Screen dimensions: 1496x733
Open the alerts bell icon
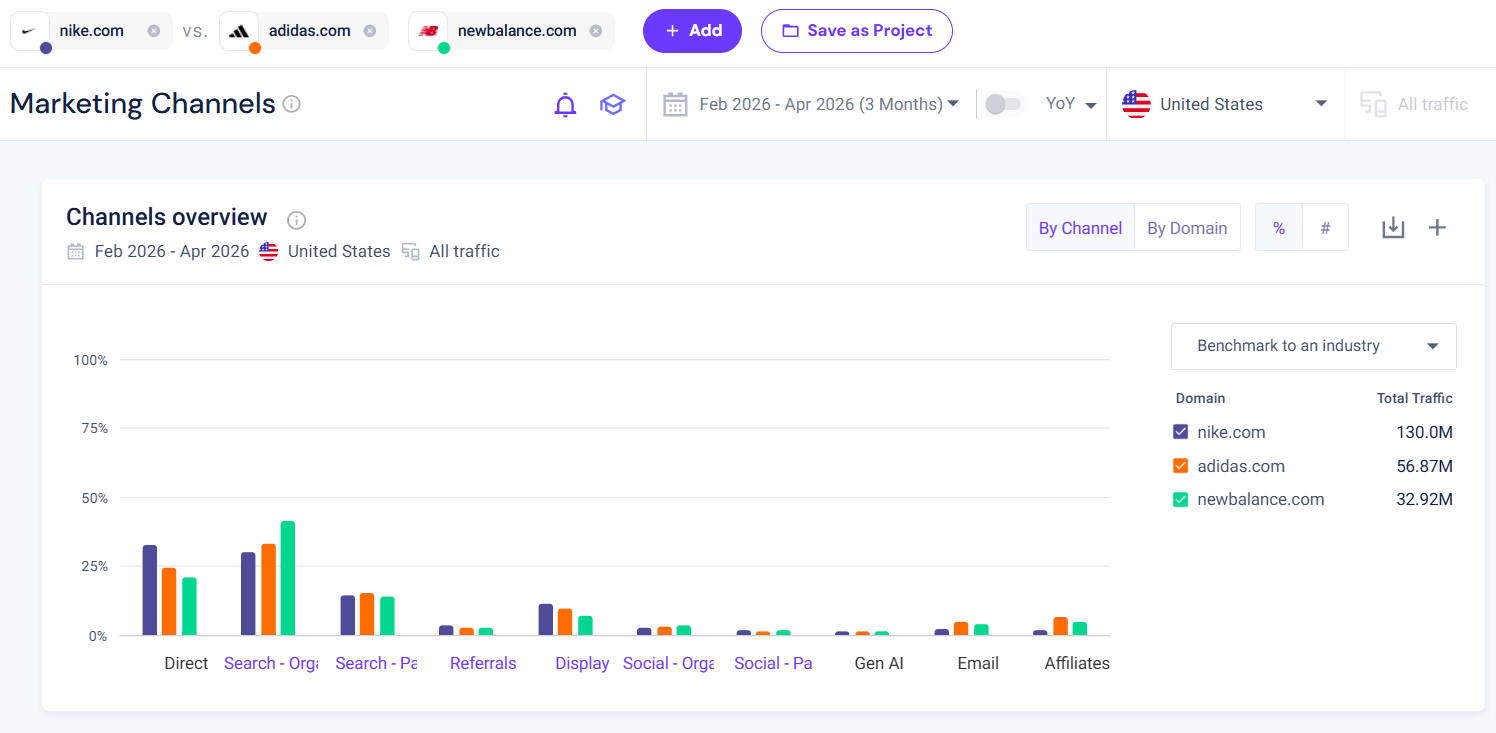(566, 104)
